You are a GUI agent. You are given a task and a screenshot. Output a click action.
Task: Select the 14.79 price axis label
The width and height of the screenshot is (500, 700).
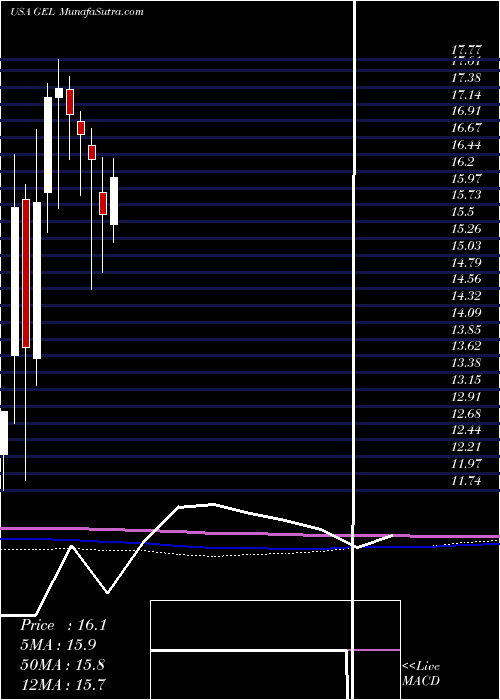[x=466, y=262]
